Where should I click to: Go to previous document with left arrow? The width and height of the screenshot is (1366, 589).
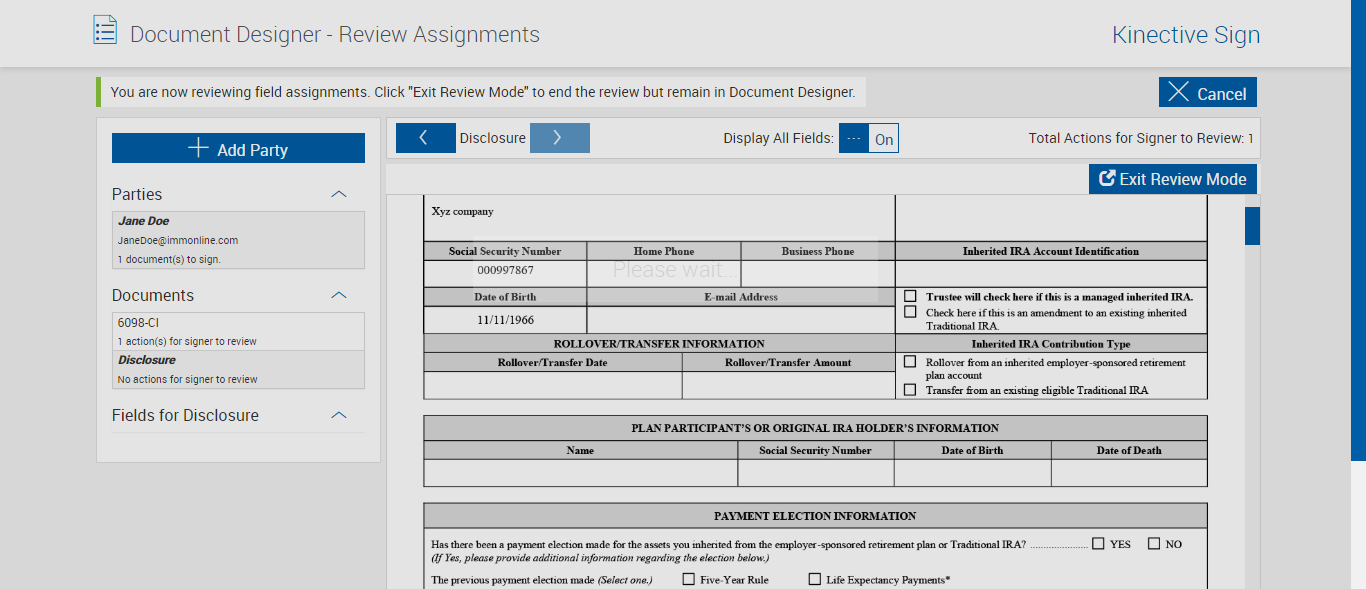(x=426, y=138)
